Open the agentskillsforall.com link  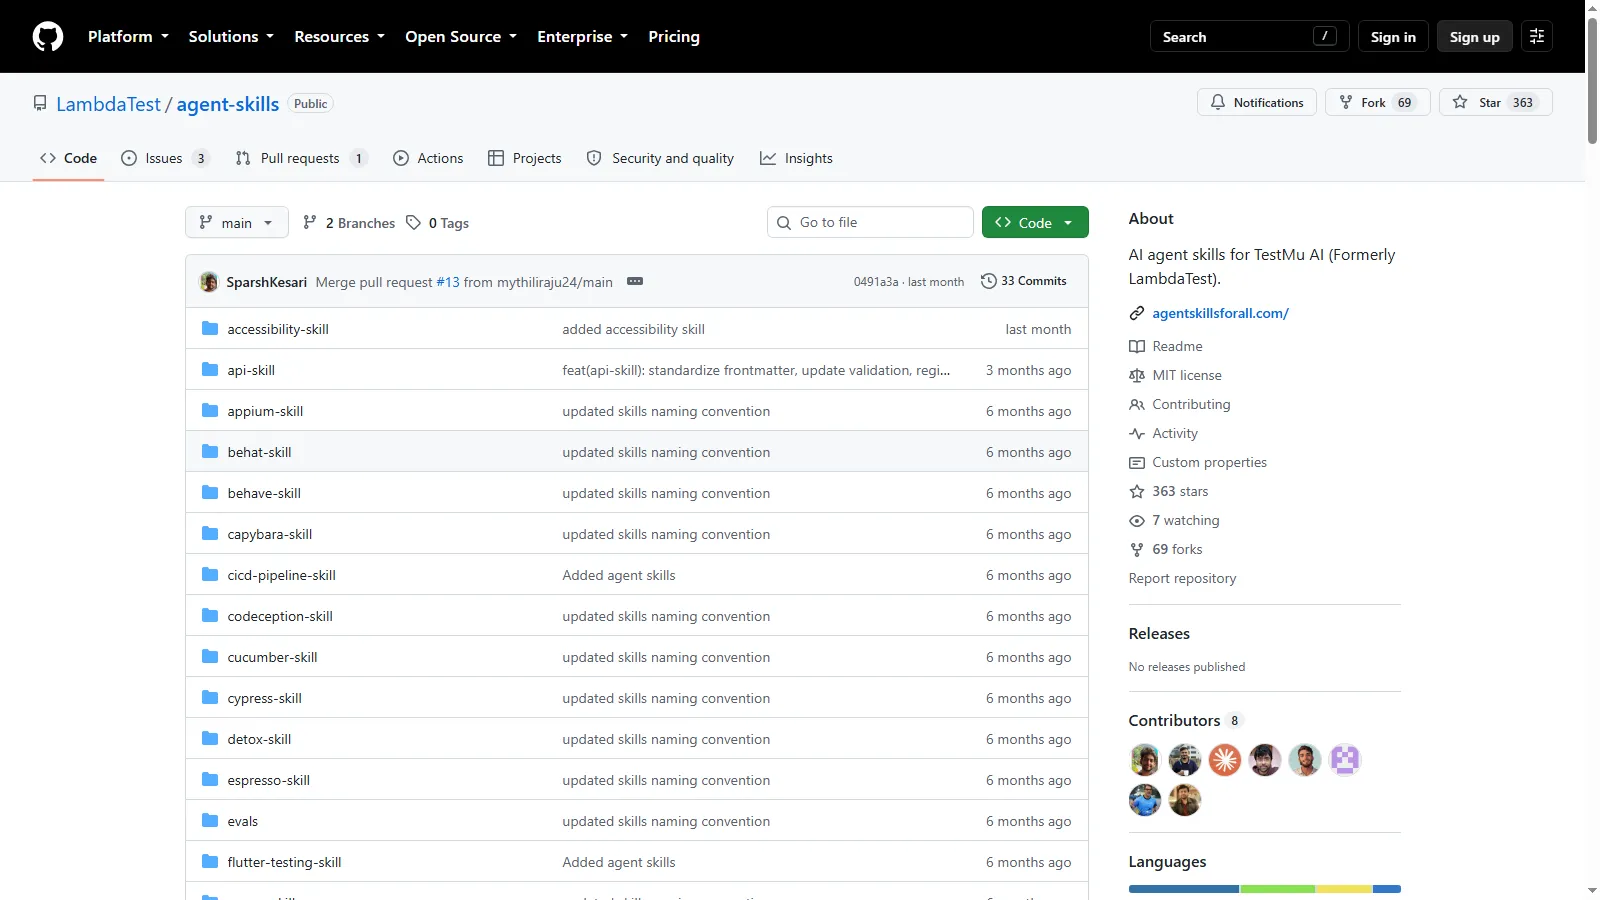coord(1220,313)
